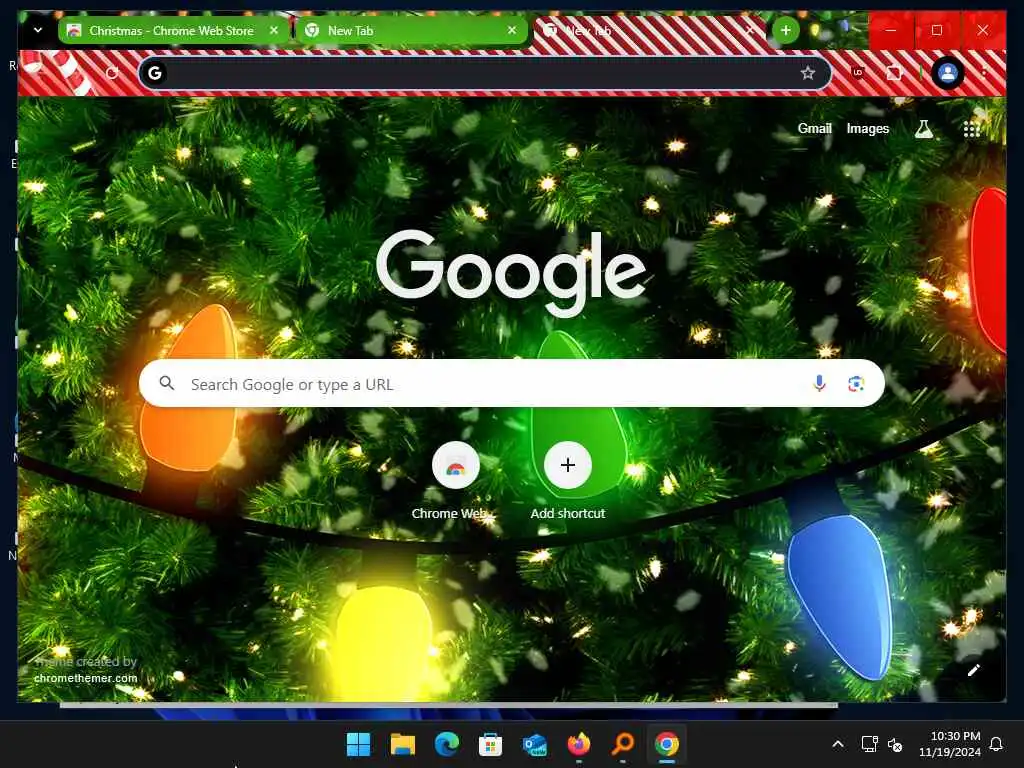The height and width of the screenshot is (768, 1024).
Task: Select the green New Tab tab
Action: tap(411, 30)
